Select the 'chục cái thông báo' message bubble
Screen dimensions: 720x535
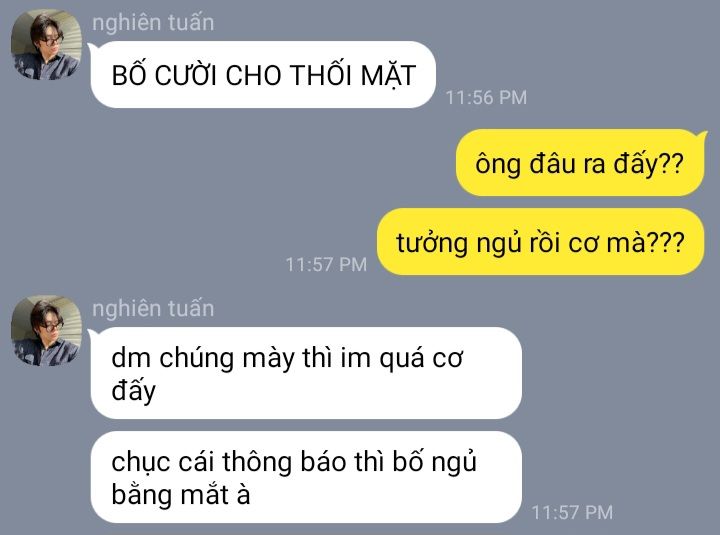pyautogui.click(x=306, y=477)
